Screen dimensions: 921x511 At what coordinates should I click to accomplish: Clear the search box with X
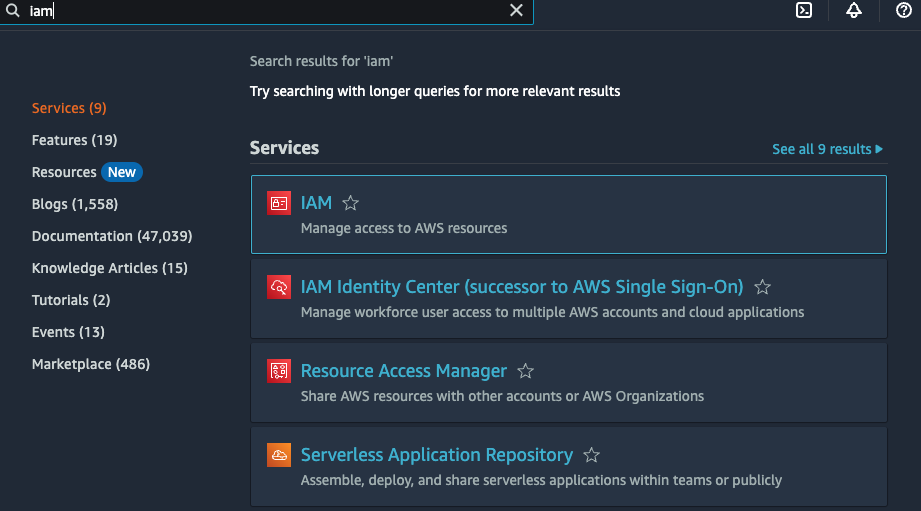coord(516,11)
